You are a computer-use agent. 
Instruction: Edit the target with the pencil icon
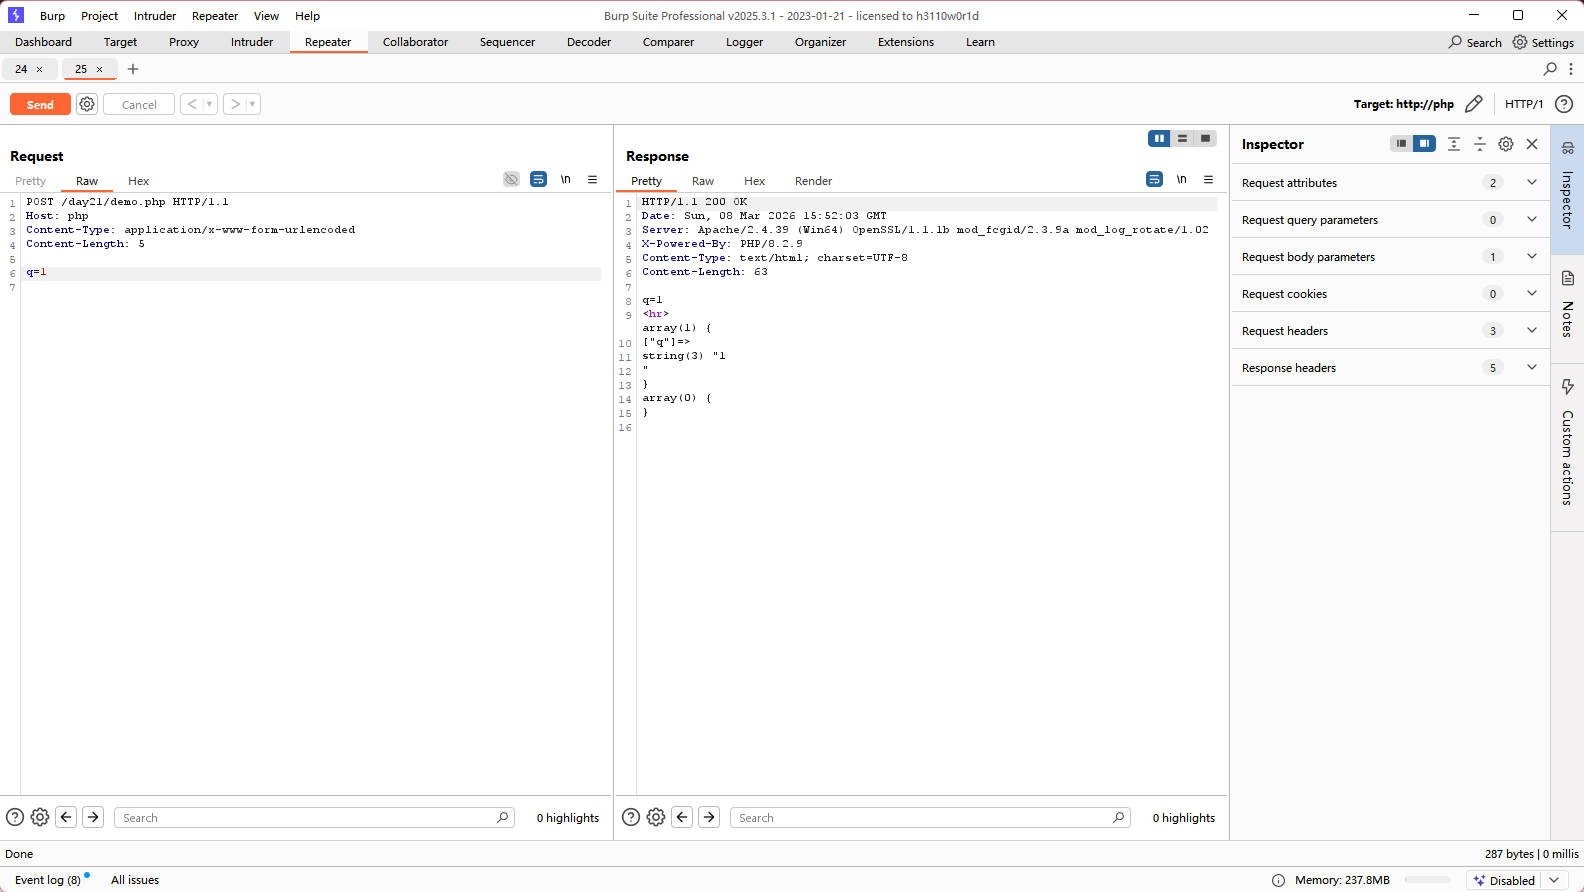pyautogui.click(x=1473, y=104)
